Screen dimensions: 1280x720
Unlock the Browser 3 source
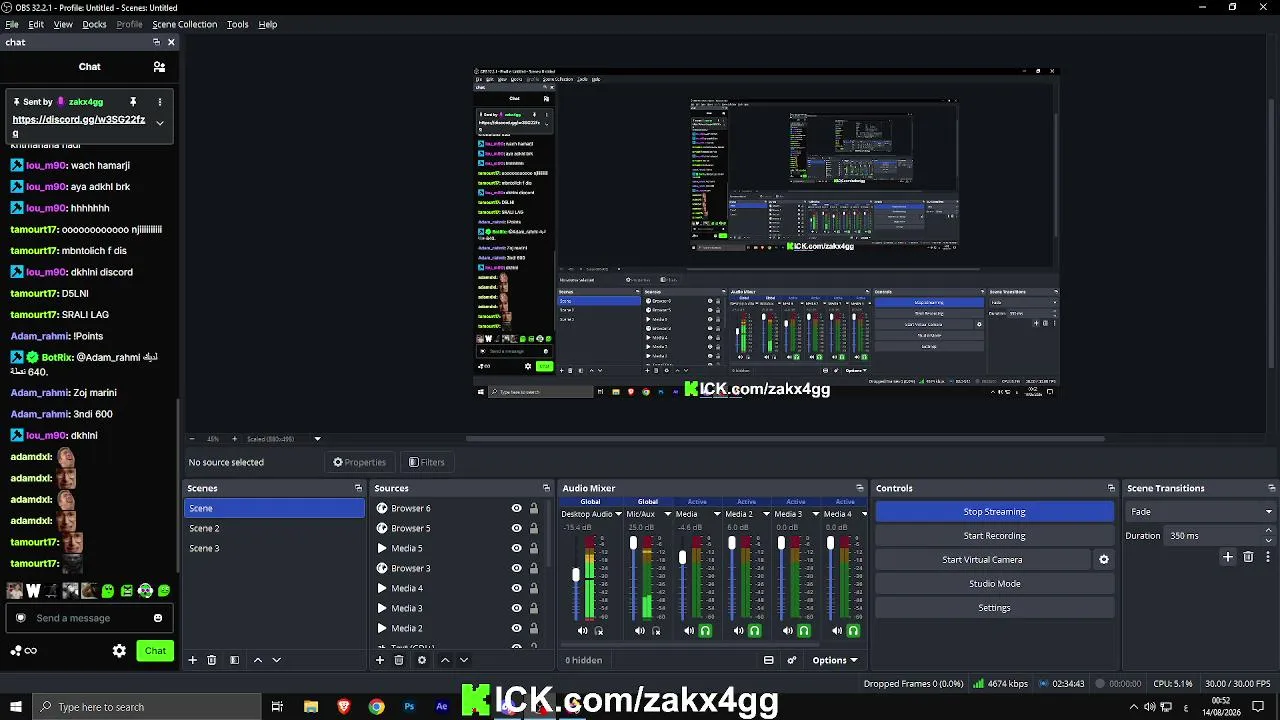pos(534,568)
